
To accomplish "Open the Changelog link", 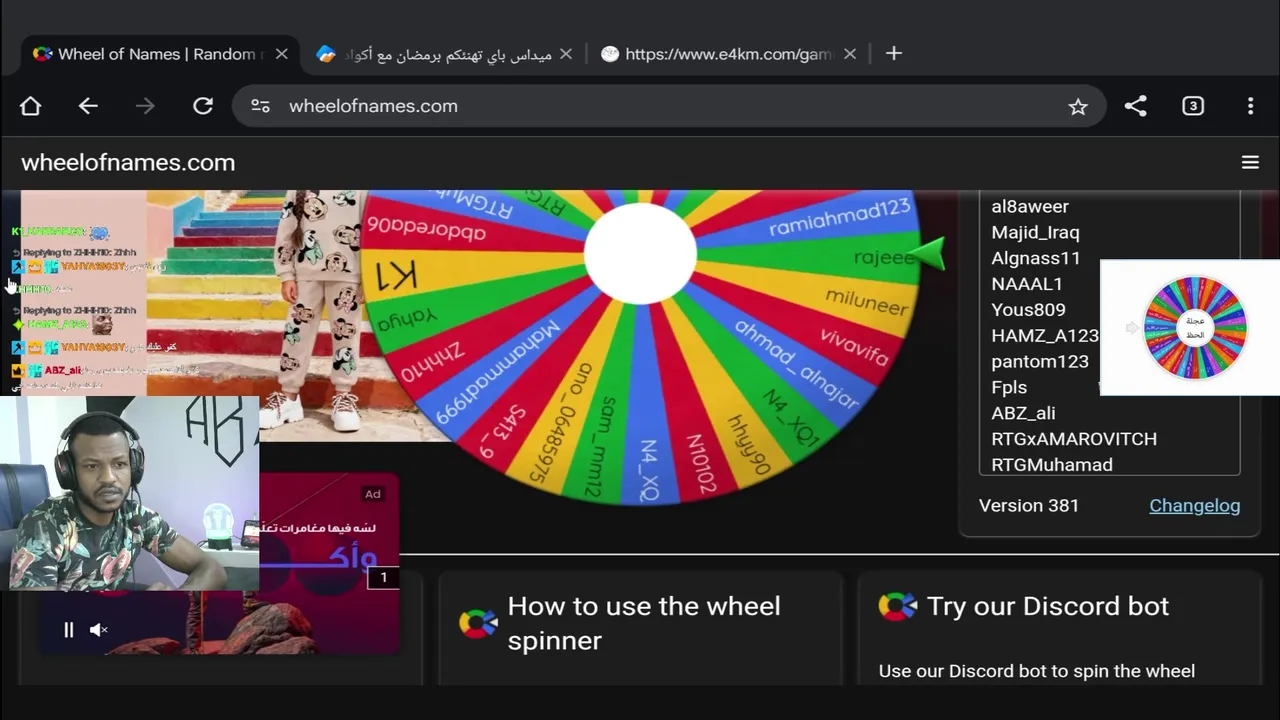I will [1194, 505].
